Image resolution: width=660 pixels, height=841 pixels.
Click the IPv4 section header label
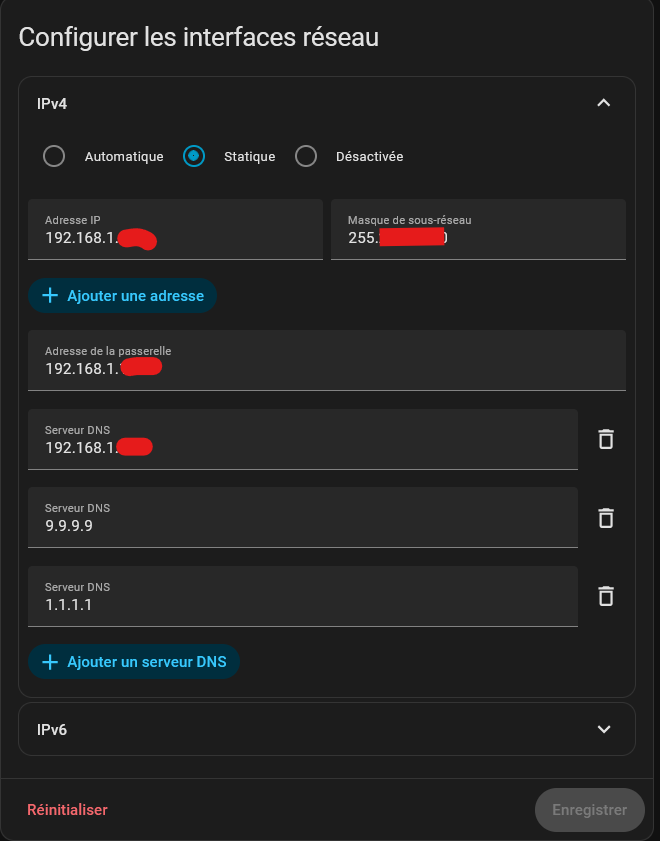(x=52, y=103)
